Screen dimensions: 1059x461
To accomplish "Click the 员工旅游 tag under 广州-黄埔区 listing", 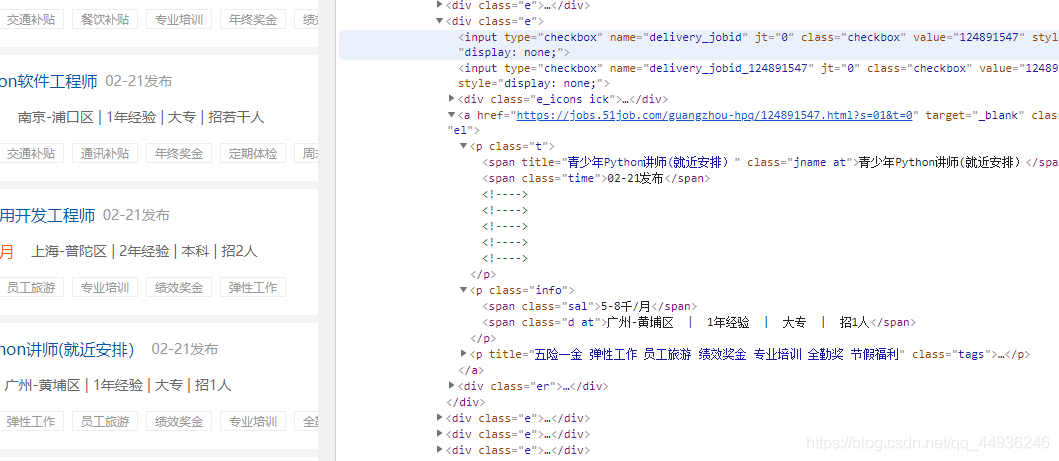I will [x=105, y=421].
